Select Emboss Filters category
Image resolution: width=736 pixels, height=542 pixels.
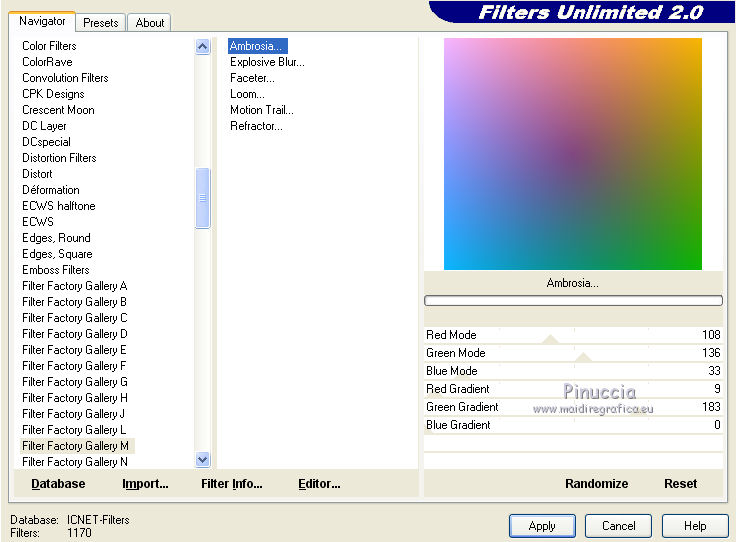[56, 270]
